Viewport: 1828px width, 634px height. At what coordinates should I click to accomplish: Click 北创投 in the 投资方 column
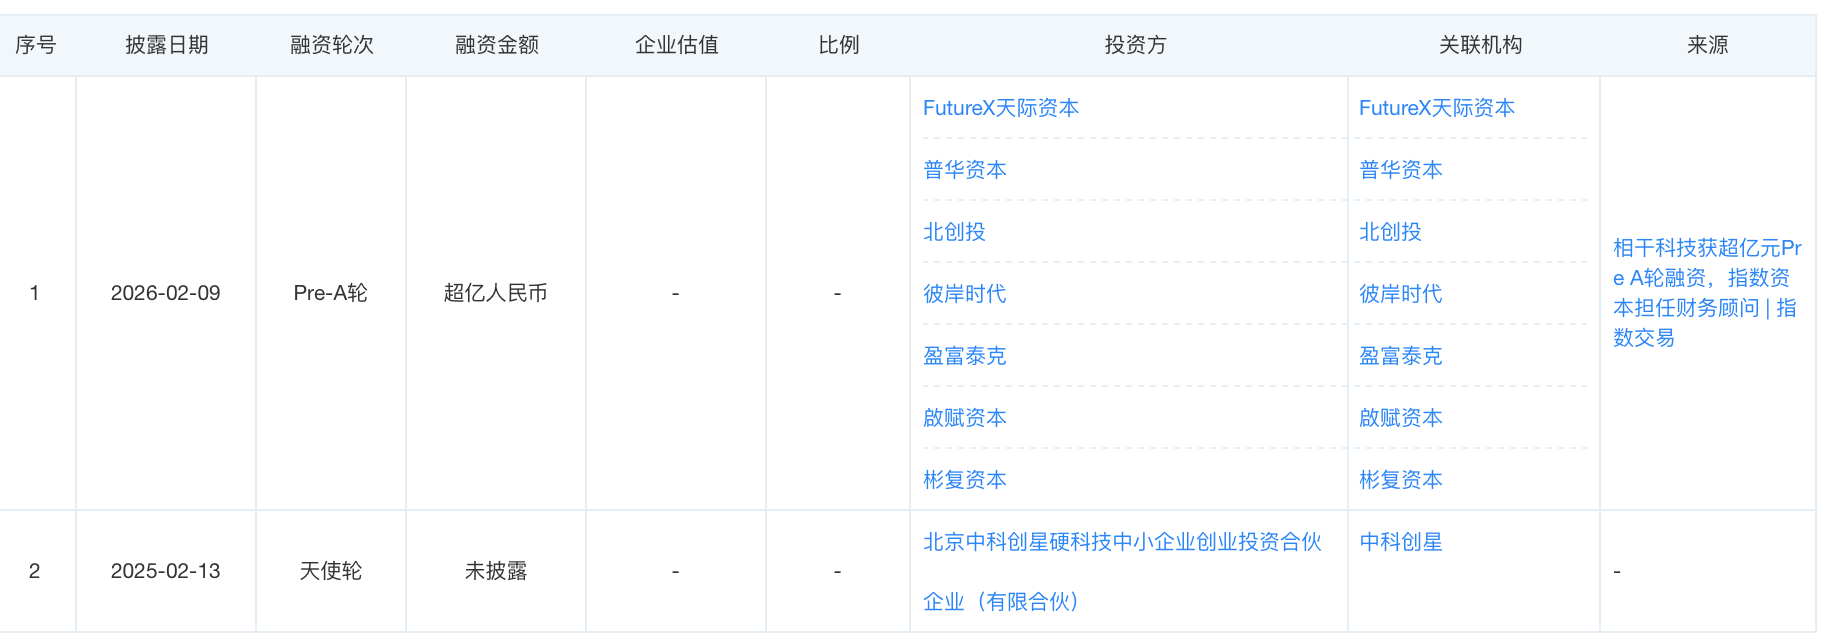pos(954,232)
